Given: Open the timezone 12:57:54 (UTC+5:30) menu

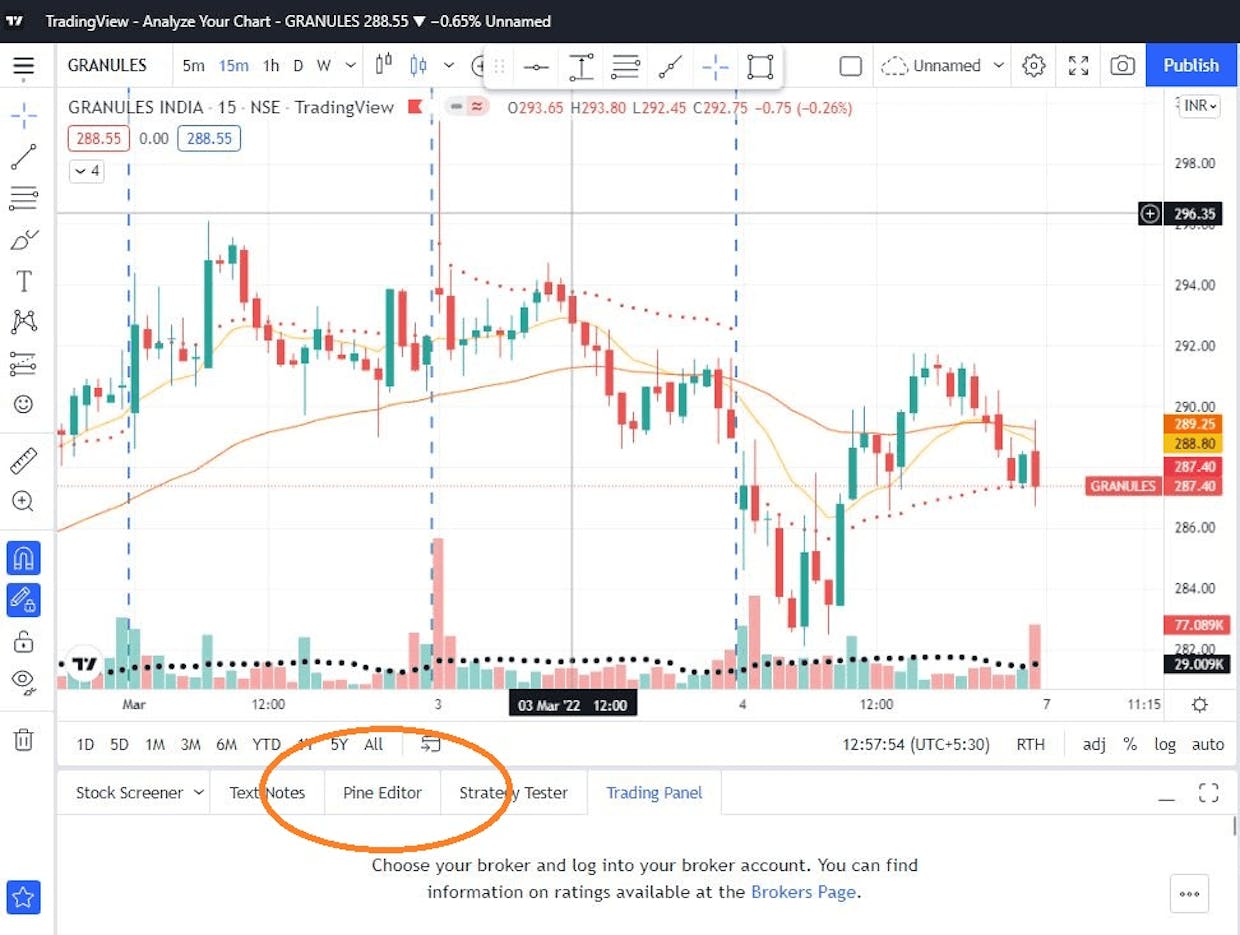Looking at the screenshot, I should (x=916, y=744).
